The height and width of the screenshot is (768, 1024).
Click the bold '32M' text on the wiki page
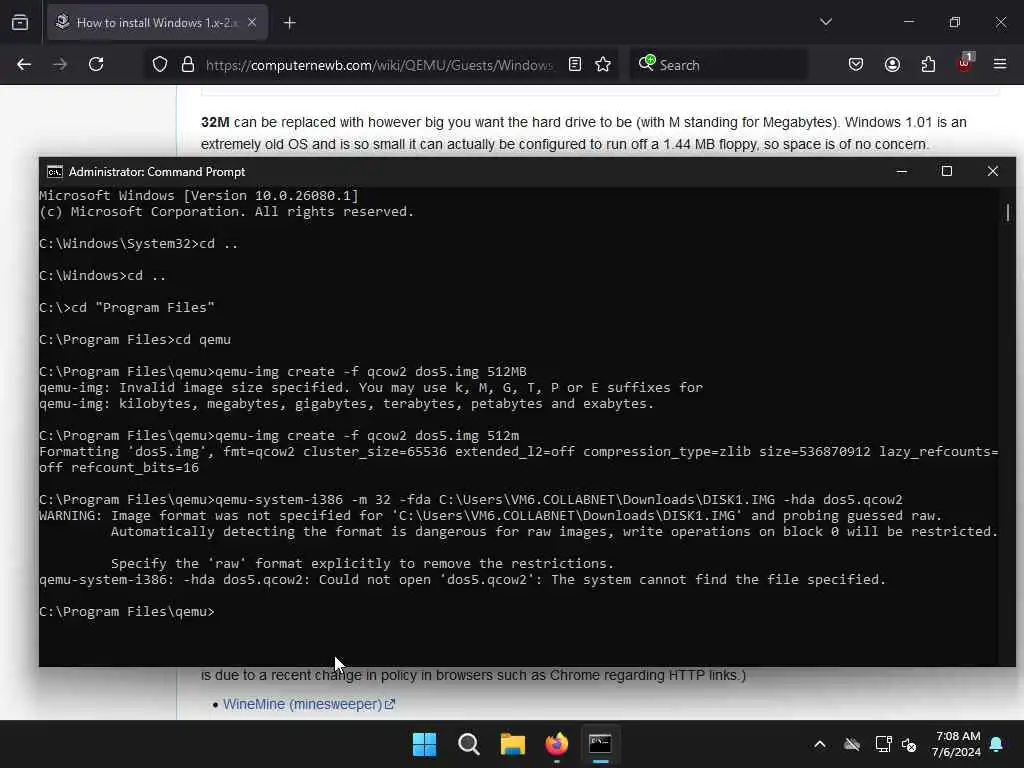pos(215,123)
